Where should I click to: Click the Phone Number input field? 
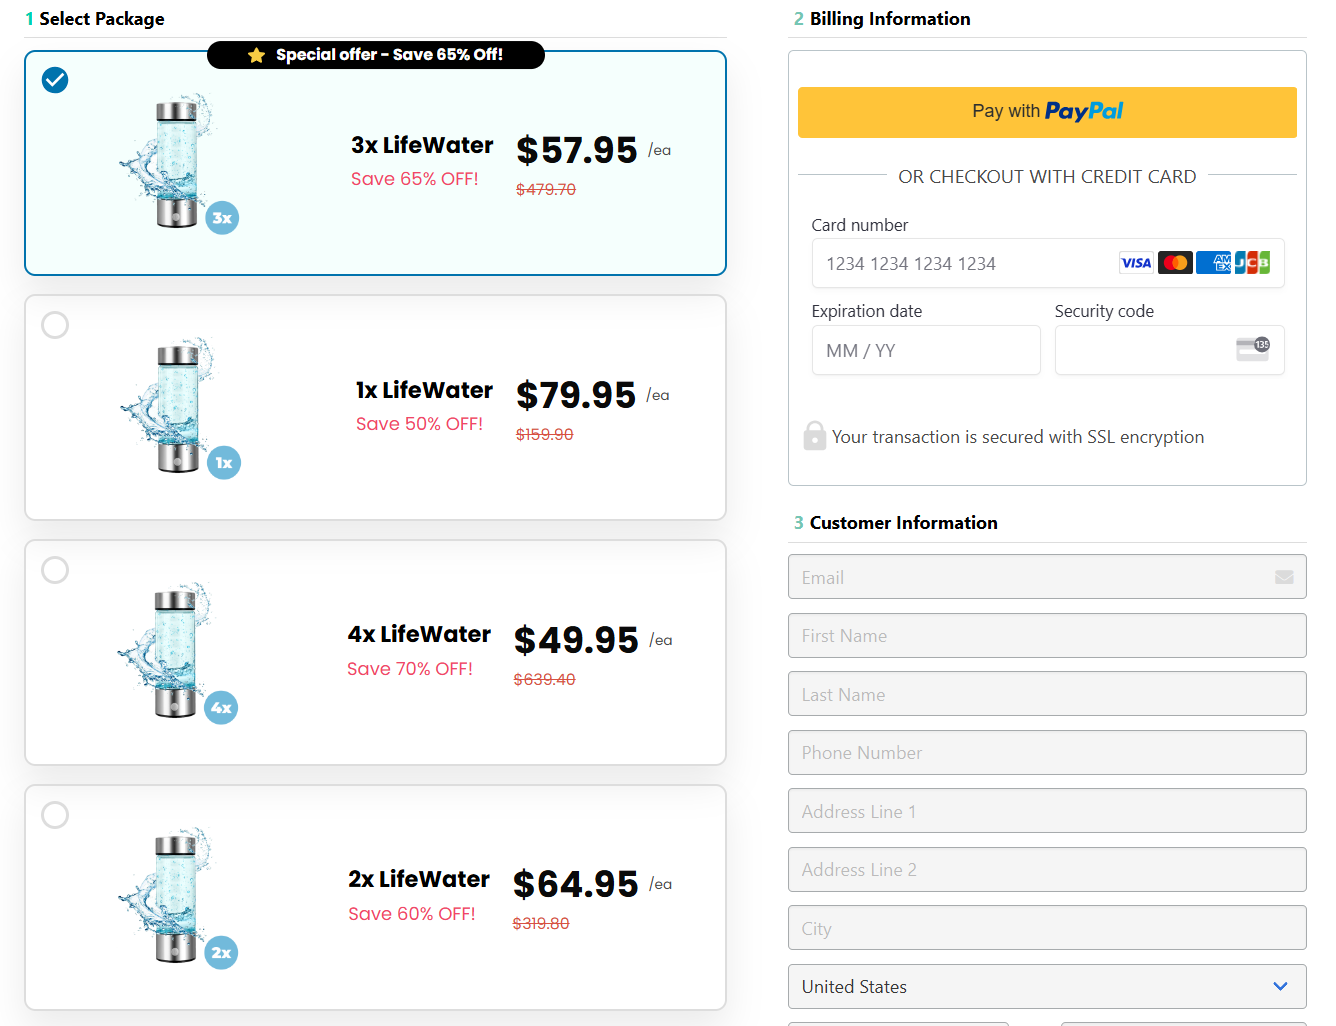(x=1047, y=753)
